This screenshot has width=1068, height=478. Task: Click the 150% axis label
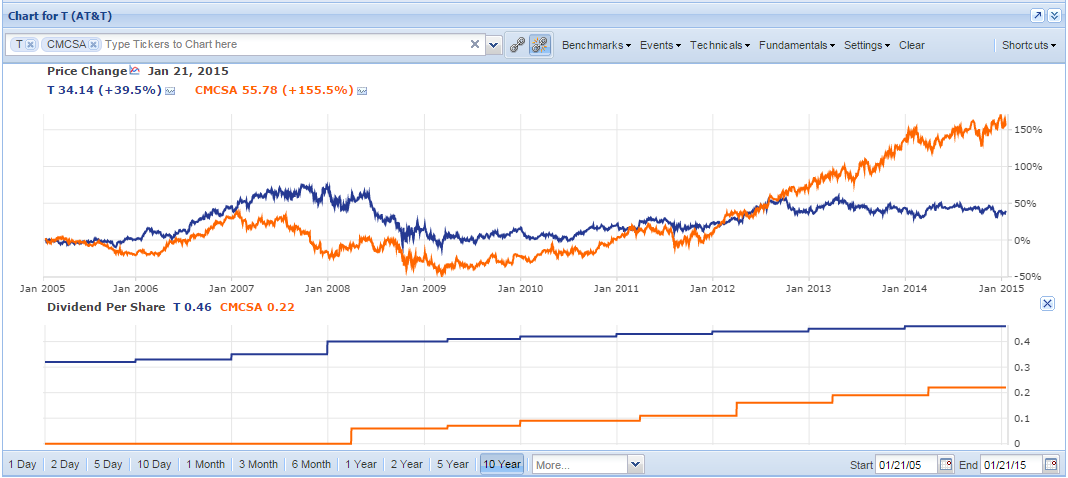(1027, 129)
